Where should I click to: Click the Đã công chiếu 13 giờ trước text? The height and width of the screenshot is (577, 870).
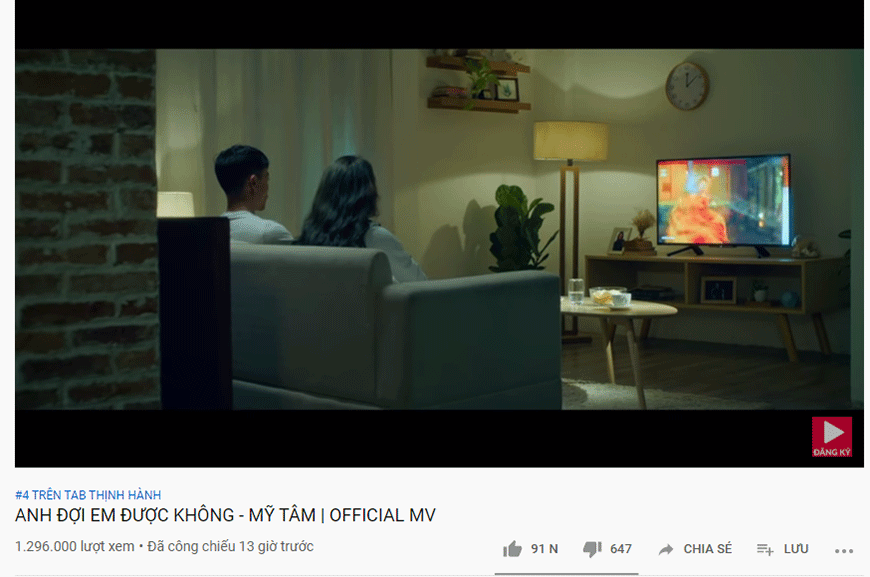(230, 546)
